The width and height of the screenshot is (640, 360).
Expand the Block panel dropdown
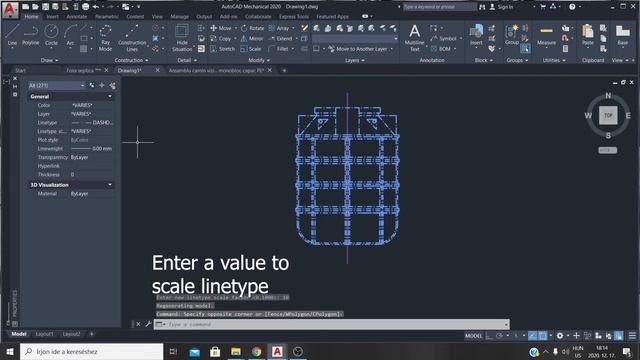pyautogui.click(x=484, y=60)
